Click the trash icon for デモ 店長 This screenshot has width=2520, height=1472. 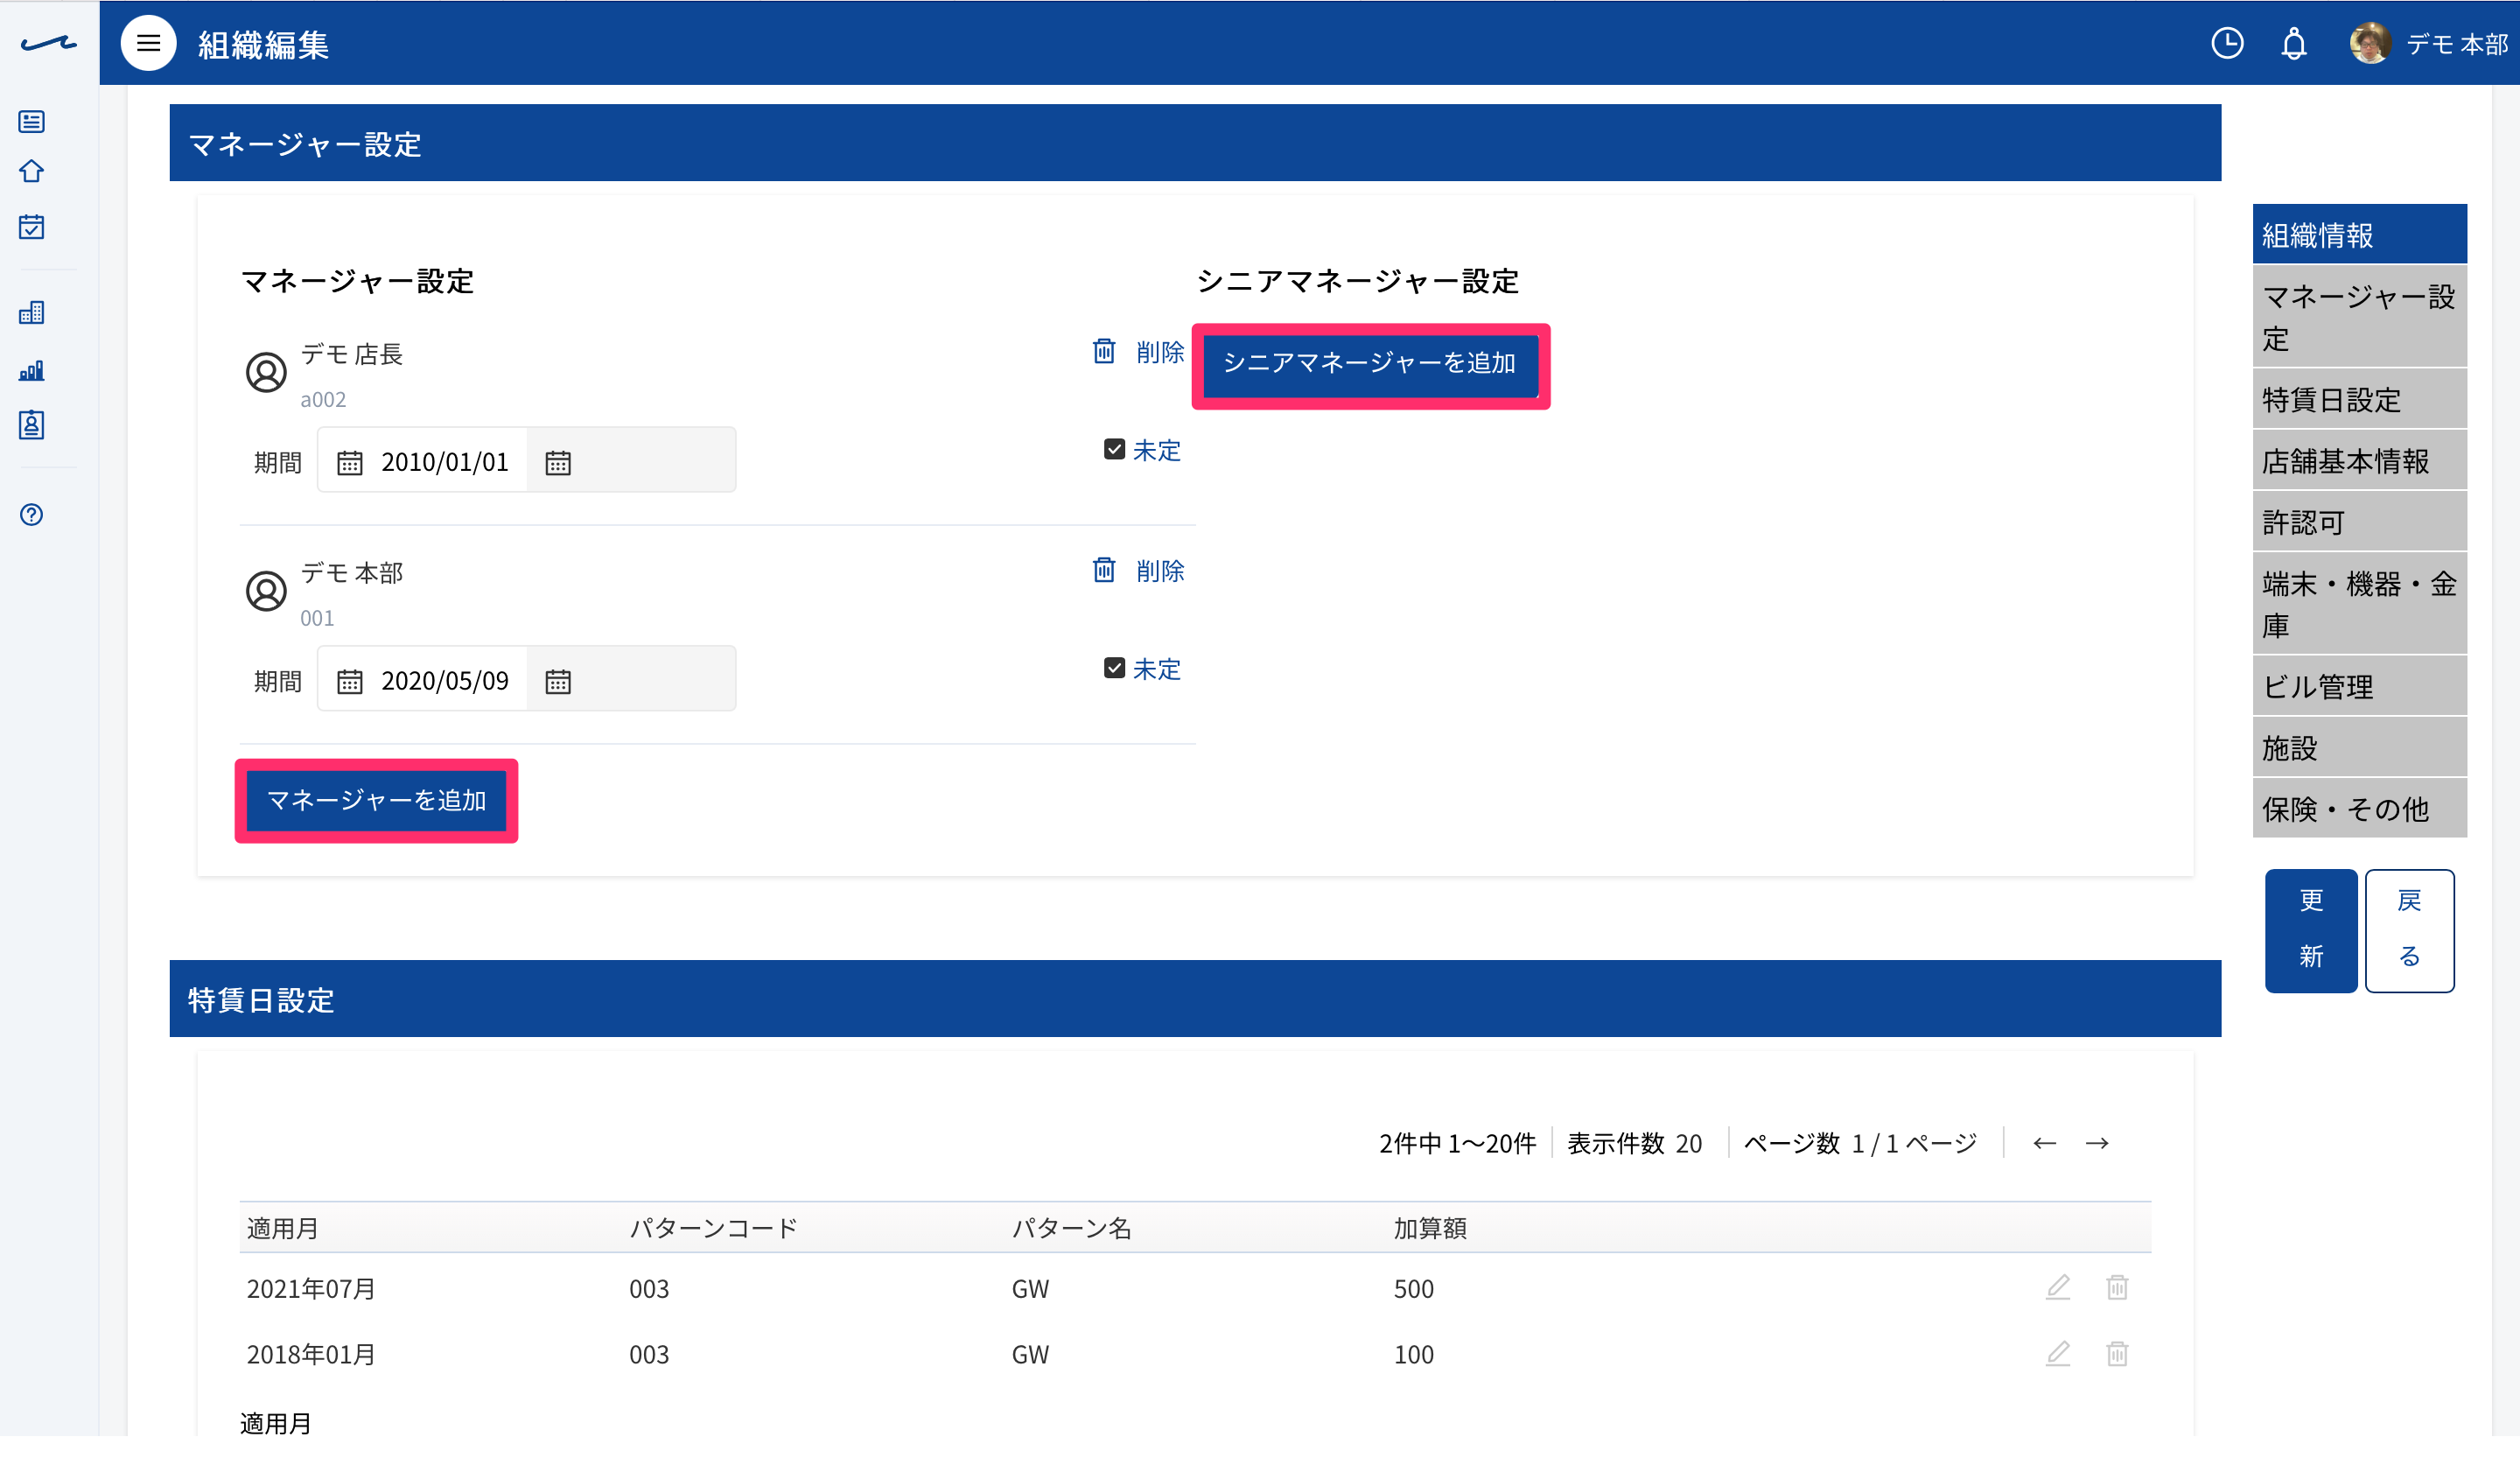[1104, 352]
